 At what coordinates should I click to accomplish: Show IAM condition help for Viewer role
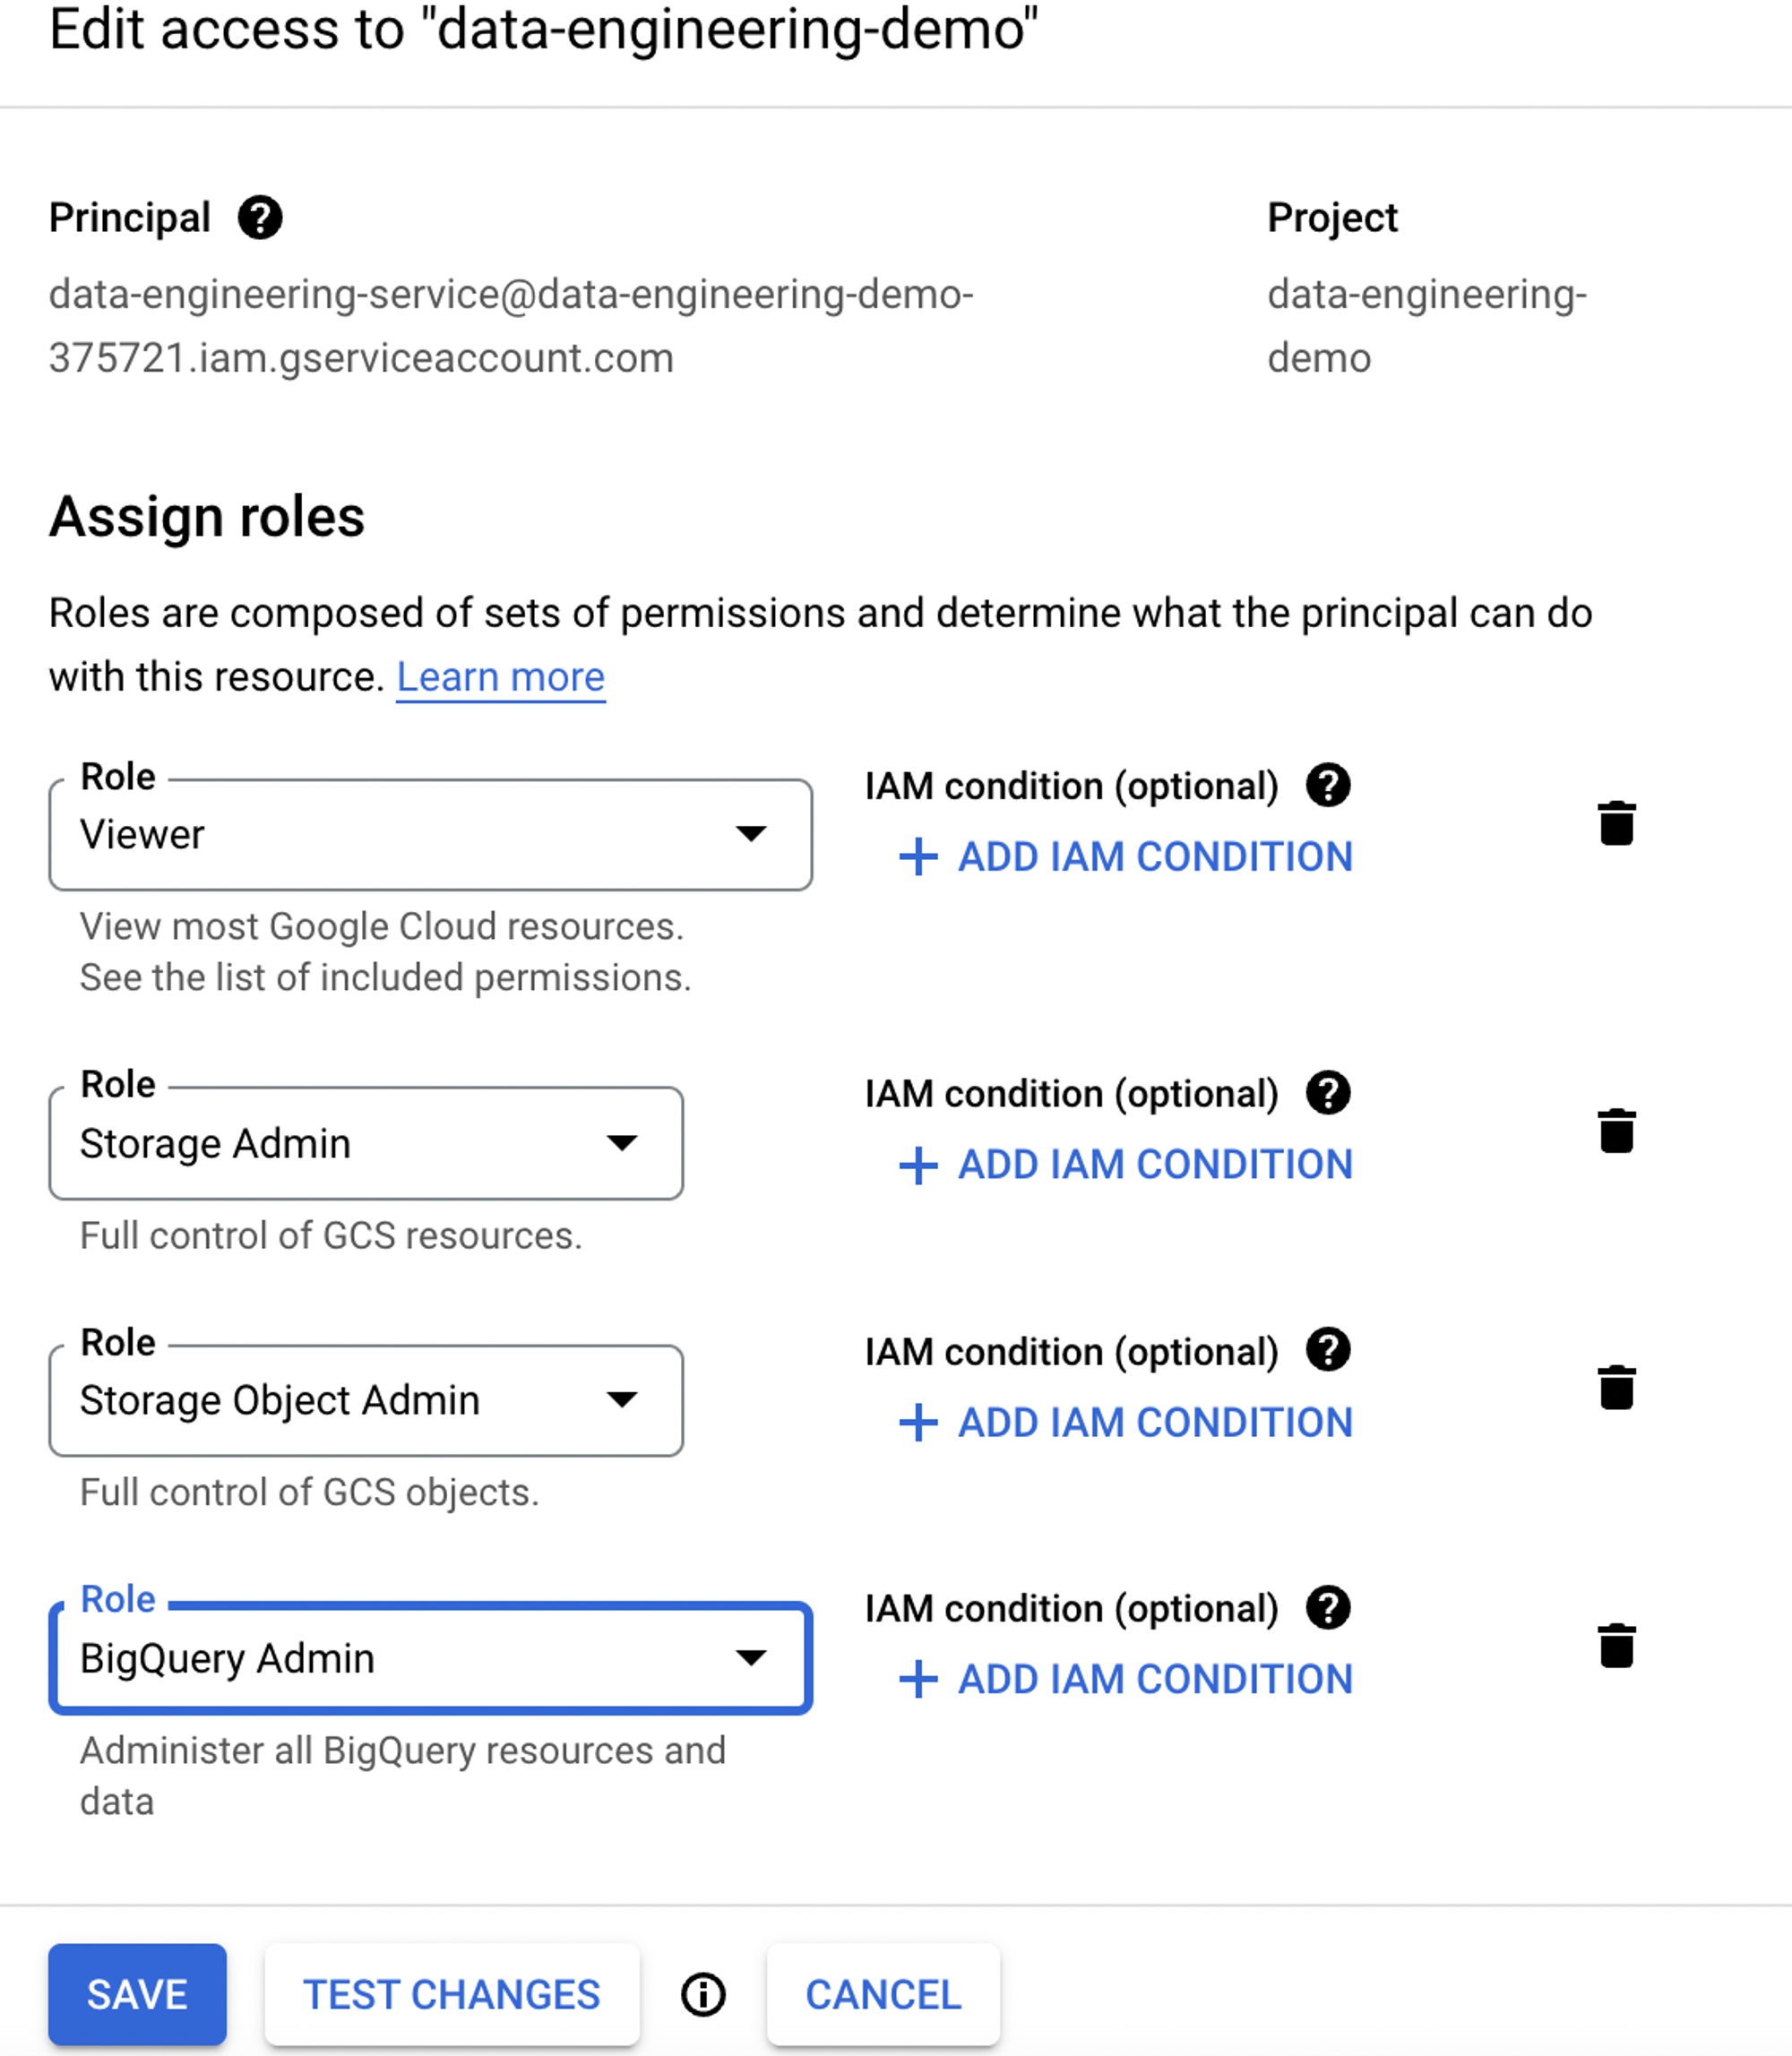point(1328,785)
